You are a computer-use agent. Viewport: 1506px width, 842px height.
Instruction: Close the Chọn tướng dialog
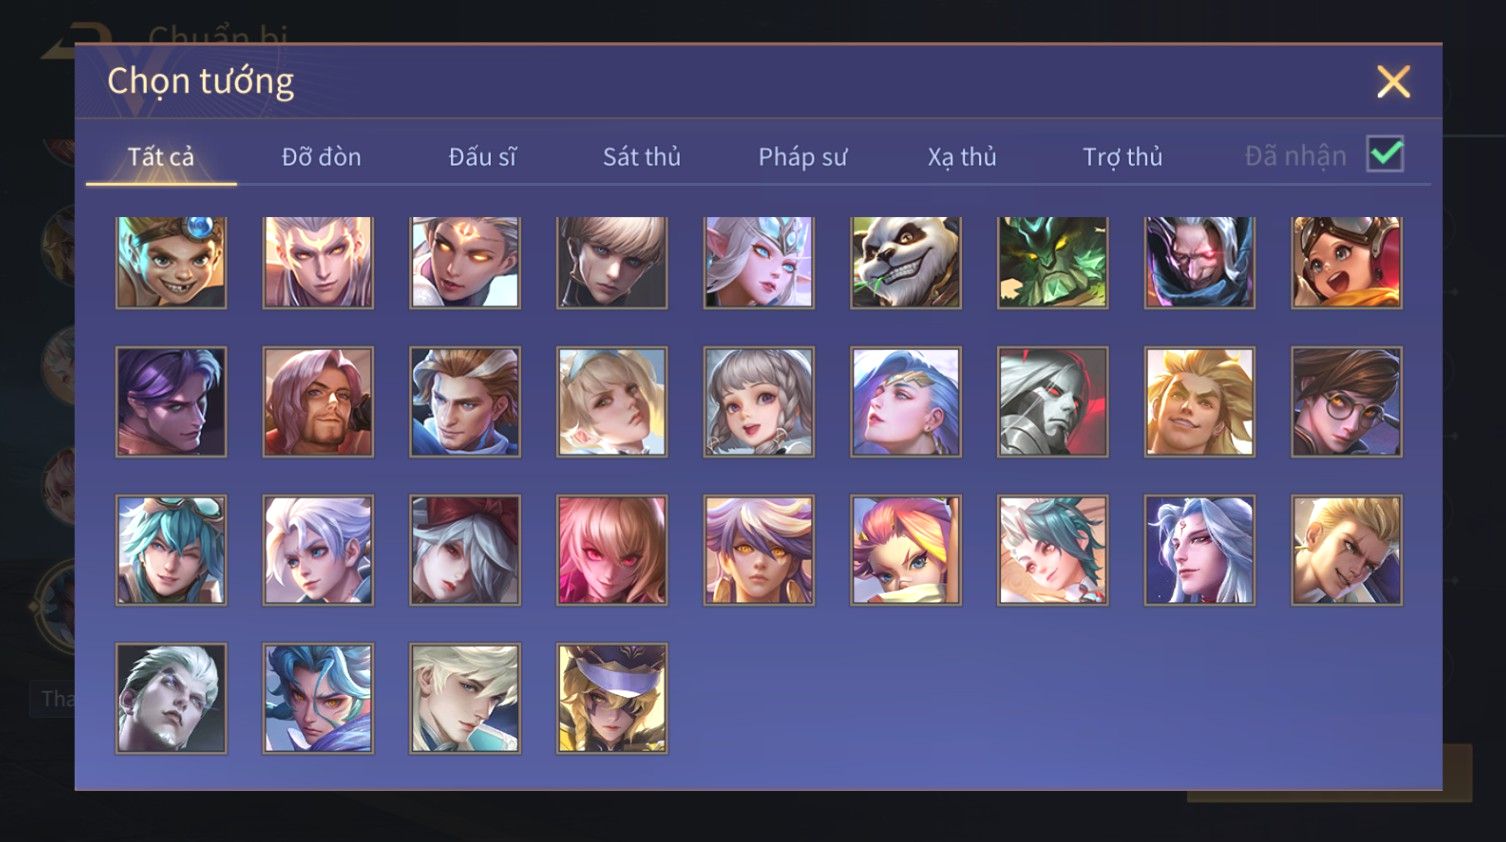point(1393,82)
